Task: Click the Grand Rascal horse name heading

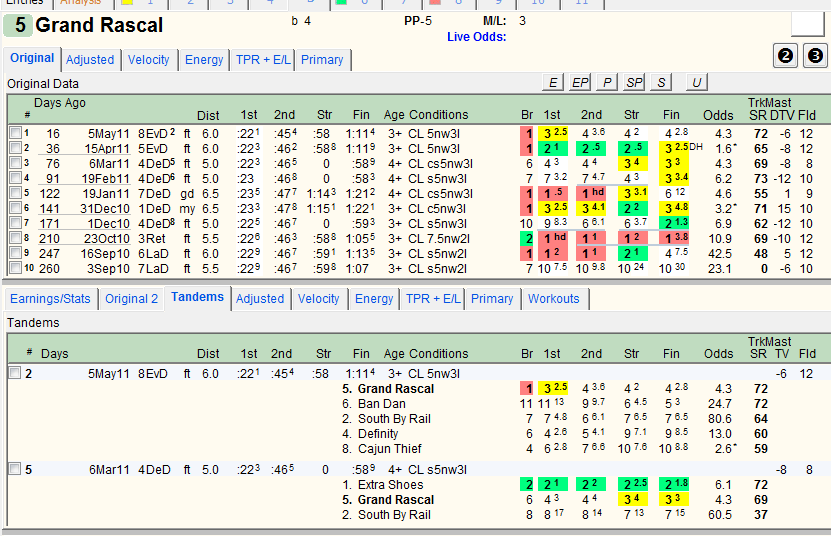Action: (x=99, y=25)
